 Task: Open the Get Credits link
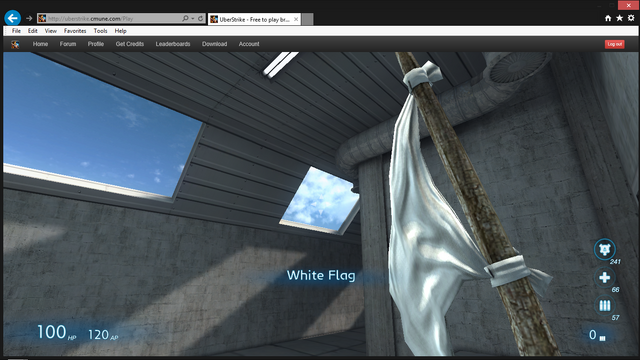coord(130,44)
